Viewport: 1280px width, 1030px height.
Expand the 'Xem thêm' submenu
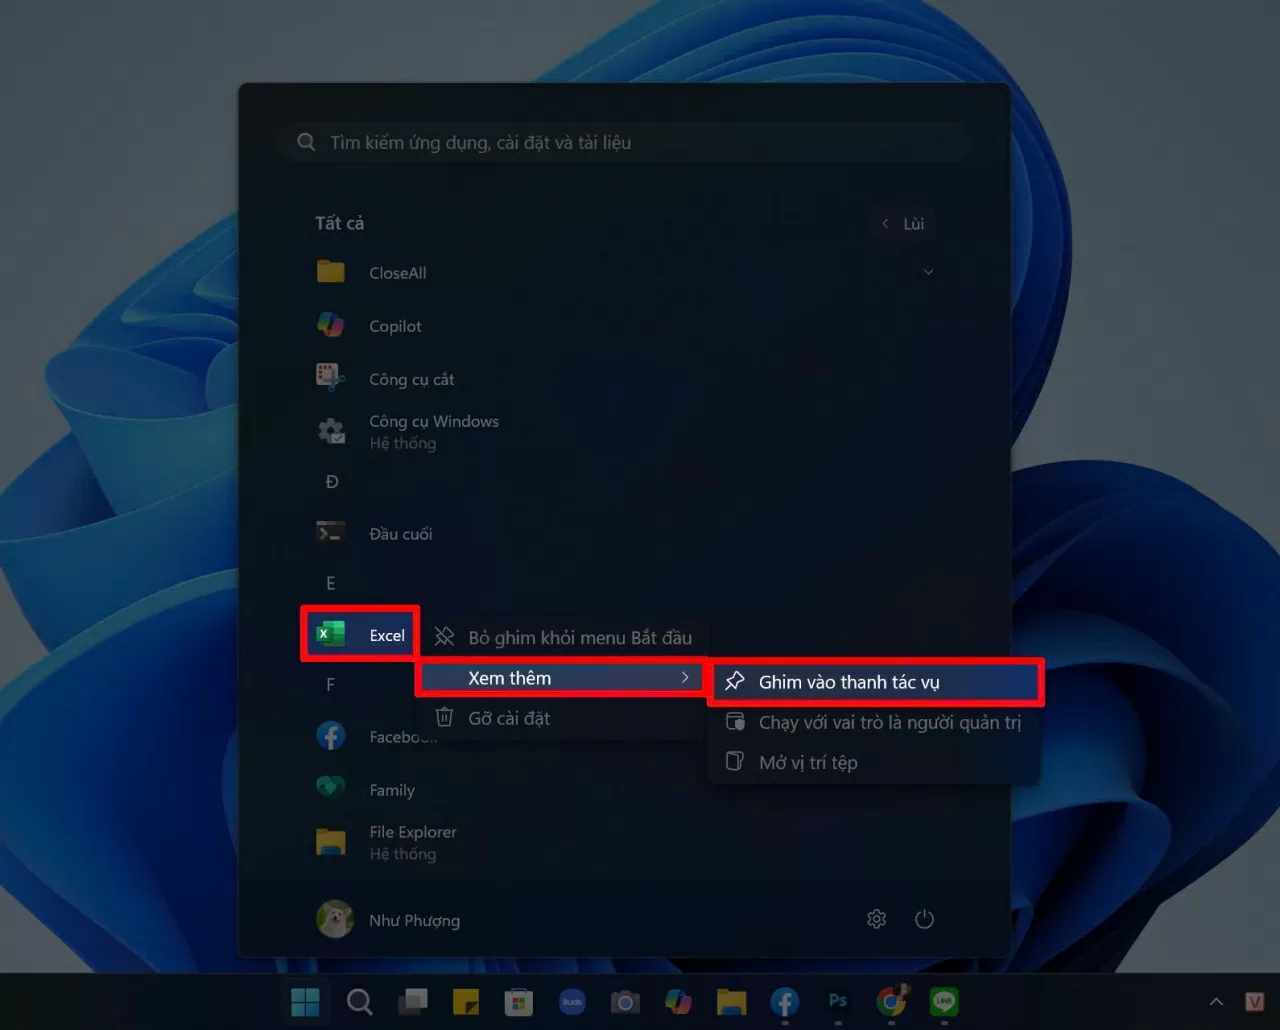point(562,678)
